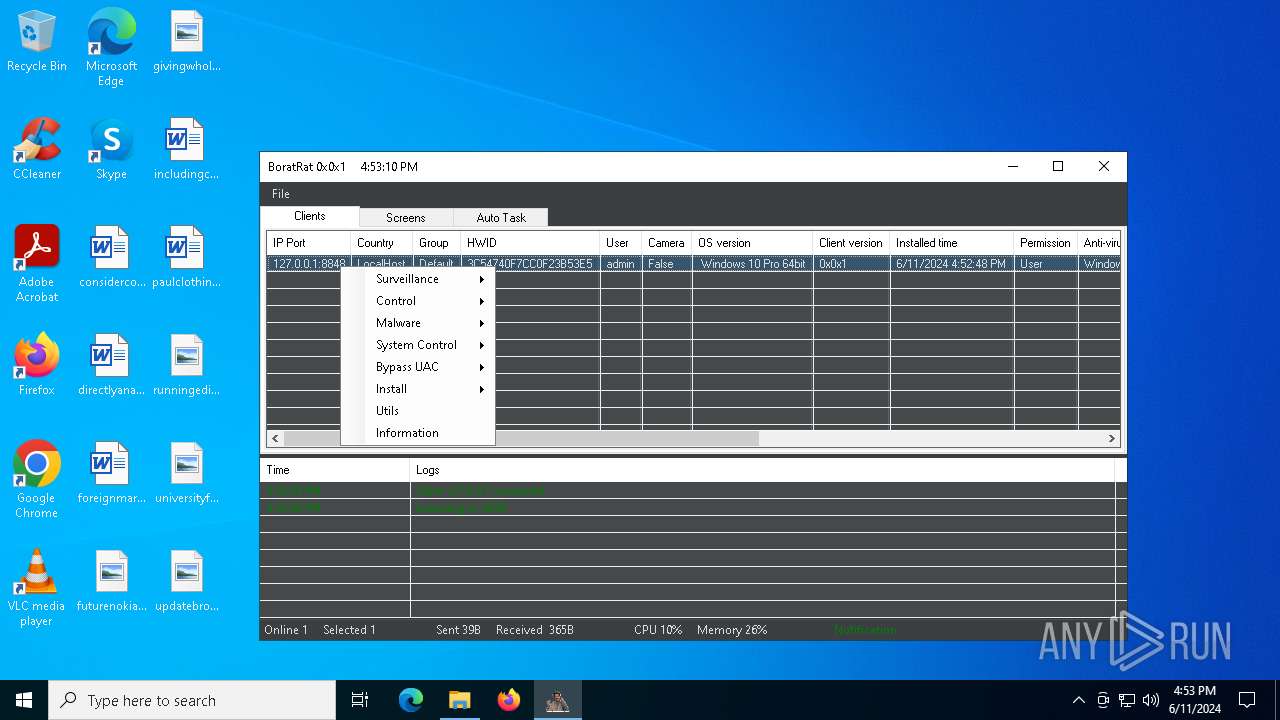The height and width of the screenshot is (720, 1280).
Task: Open the VLC media player shortcut
Action: 37,588
